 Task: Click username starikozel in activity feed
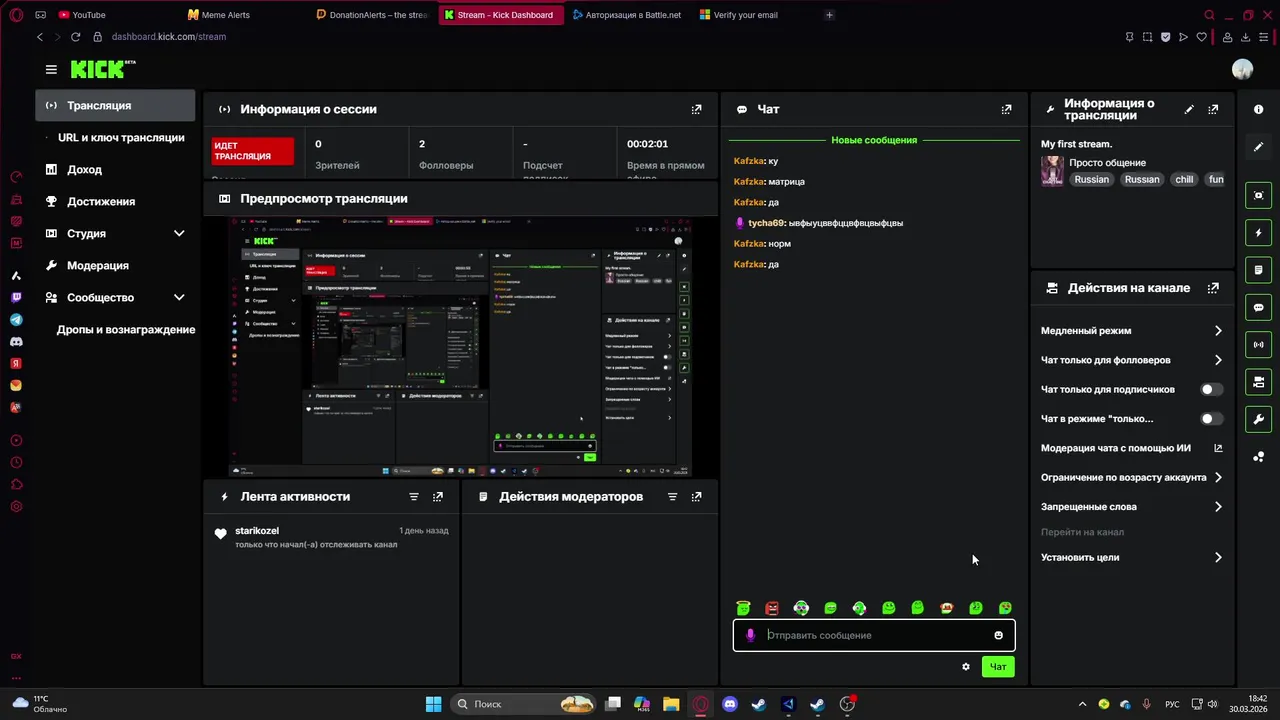coord(257,531)
